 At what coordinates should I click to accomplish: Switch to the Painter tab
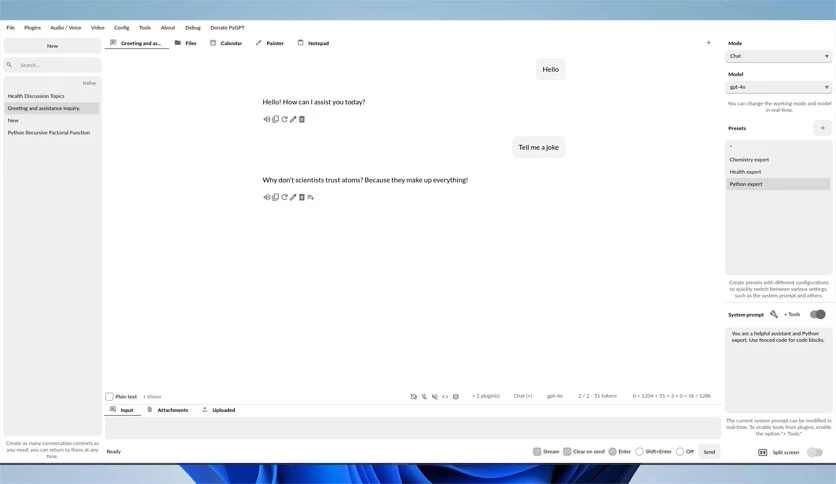tap(270, 43)
